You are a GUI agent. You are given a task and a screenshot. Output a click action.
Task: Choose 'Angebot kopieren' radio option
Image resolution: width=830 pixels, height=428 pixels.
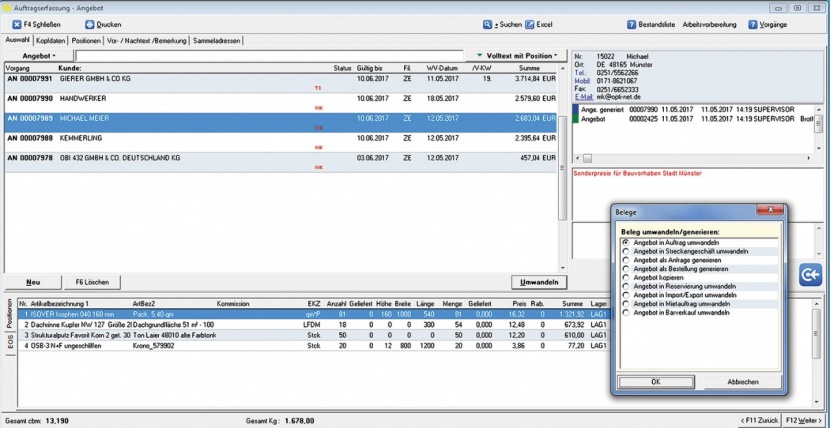[x=626, y=278]
